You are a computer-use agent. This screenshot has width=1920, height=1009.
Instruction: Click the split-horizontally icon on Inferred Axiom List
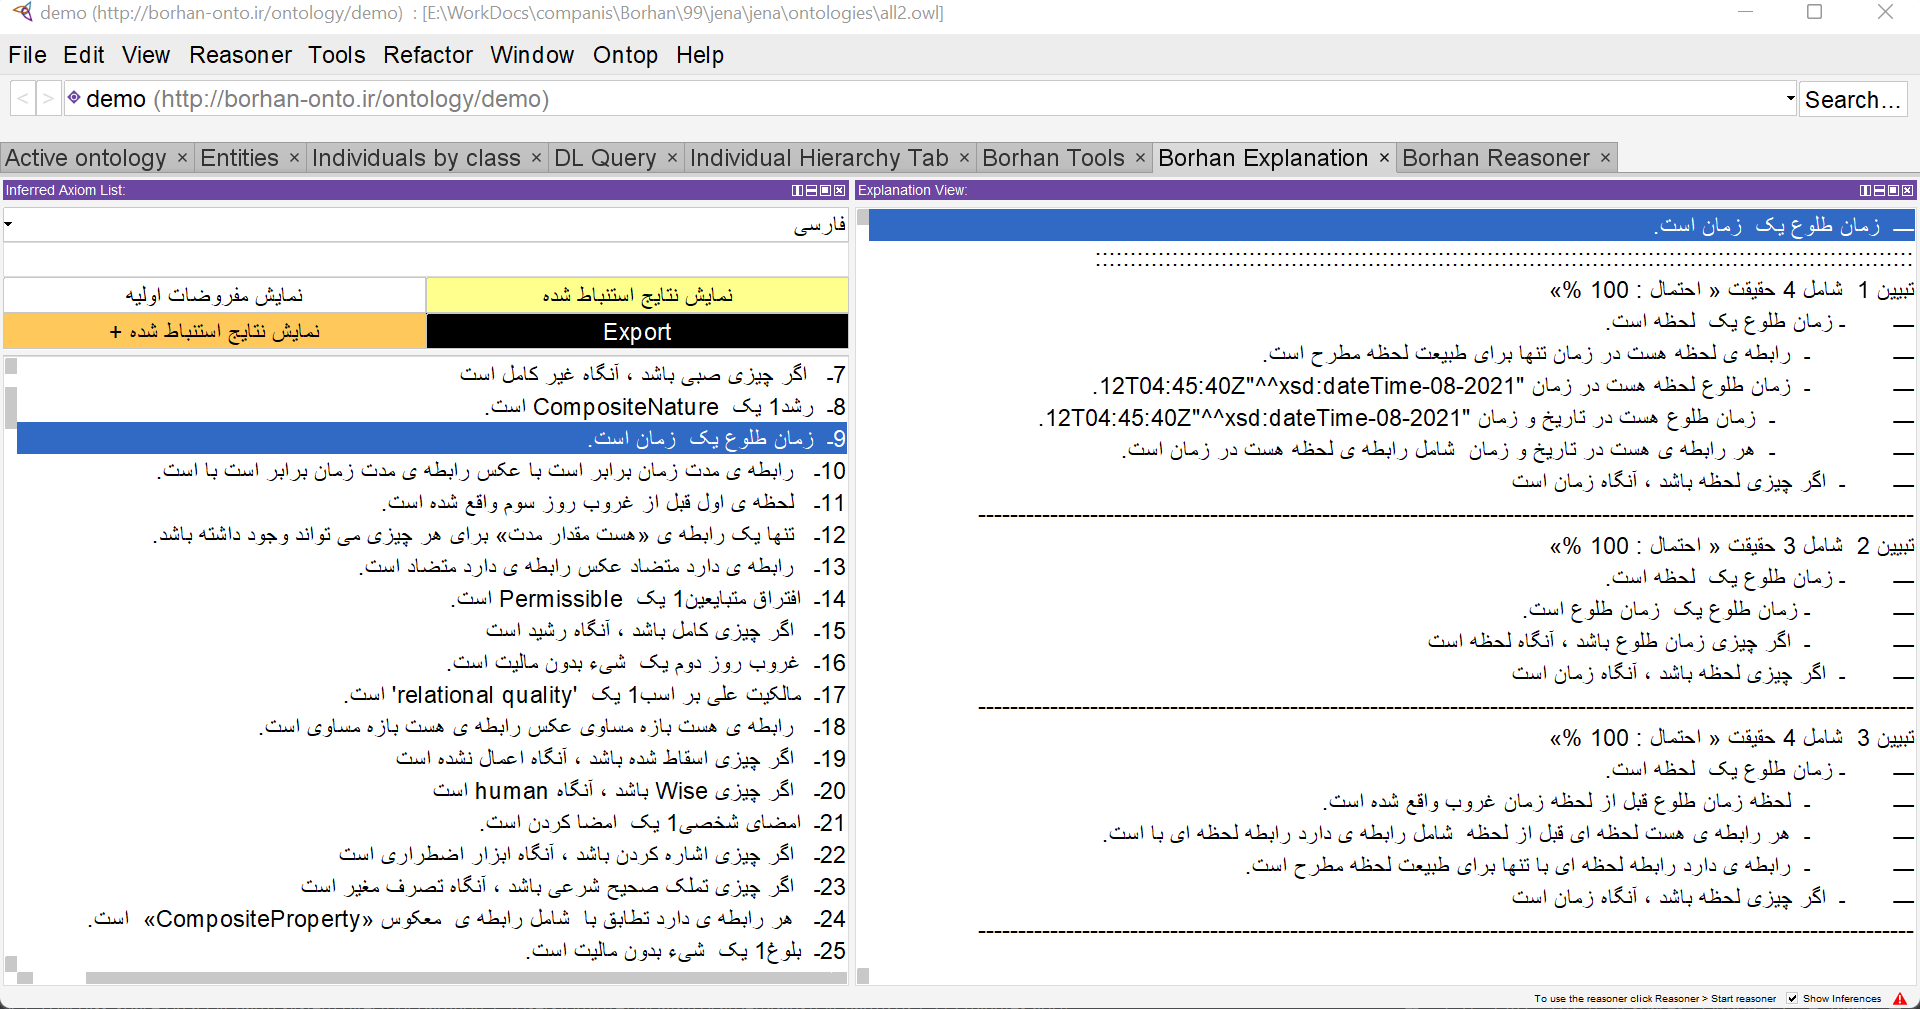(x=811, y=190)
